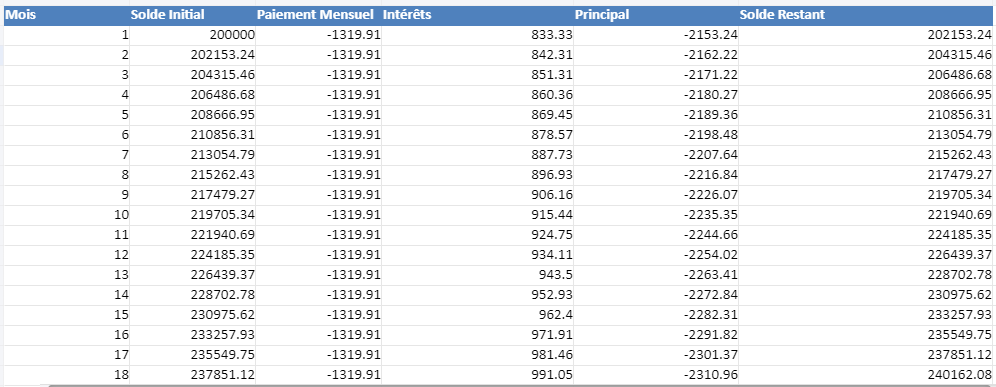Click the remaining balance cell 240162.08

click(x=867, y=375)
